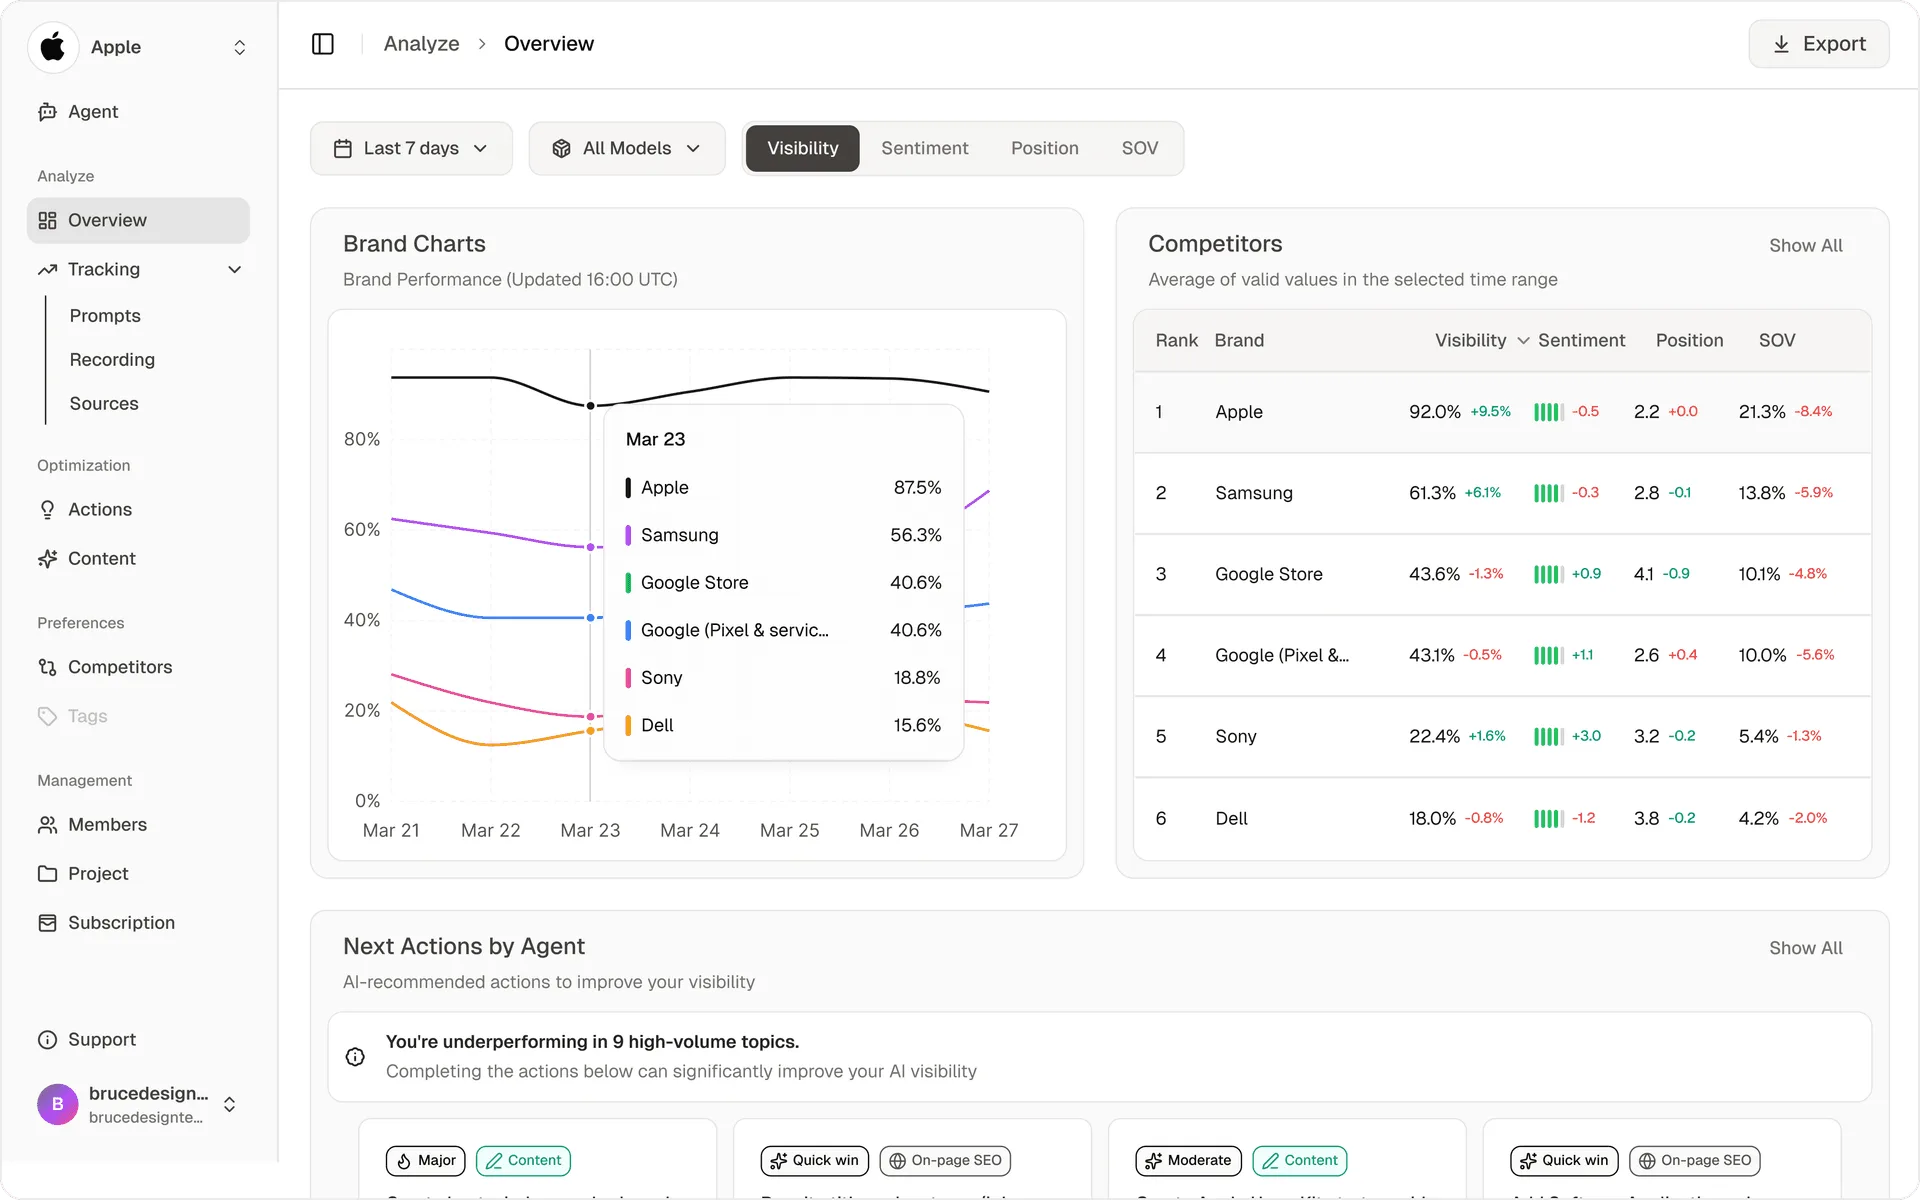Switch to the Sentiment tab
This screenshot has height=1200, width=1920.
point(925,149)
